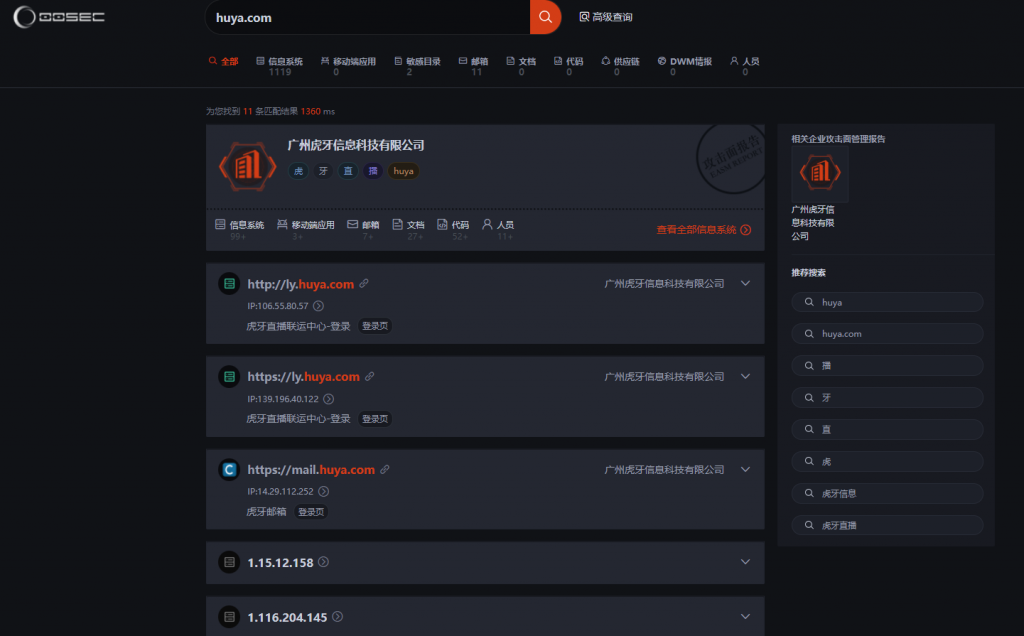The height and width of the screenshot is (636, 1024).
Task: Click arrow icon next to IP 106.55.80.57
Action: click(x=318, y=306)
